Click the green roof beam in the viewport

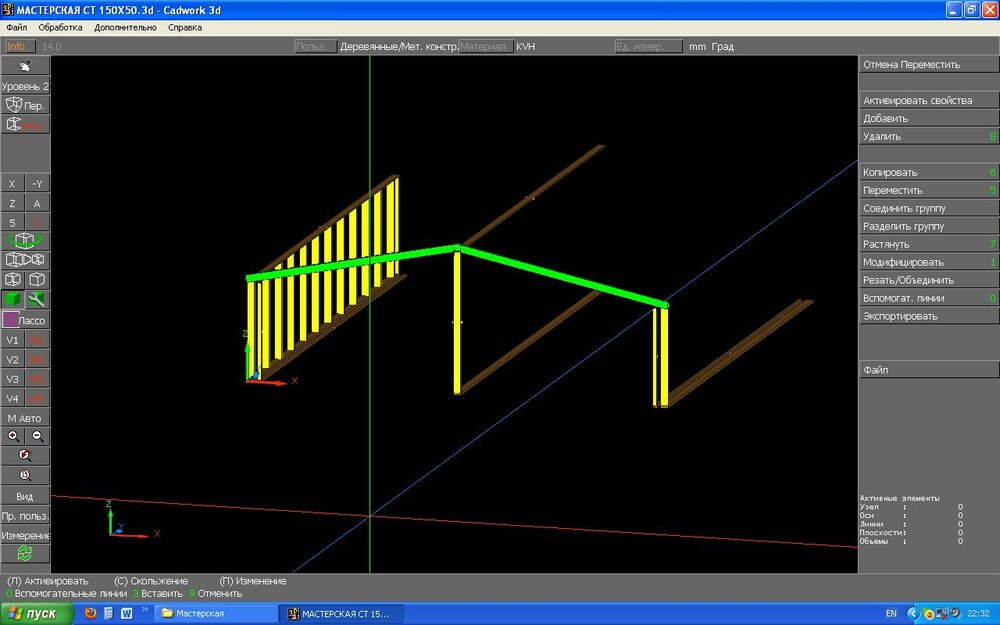click(x=560, y=274)
